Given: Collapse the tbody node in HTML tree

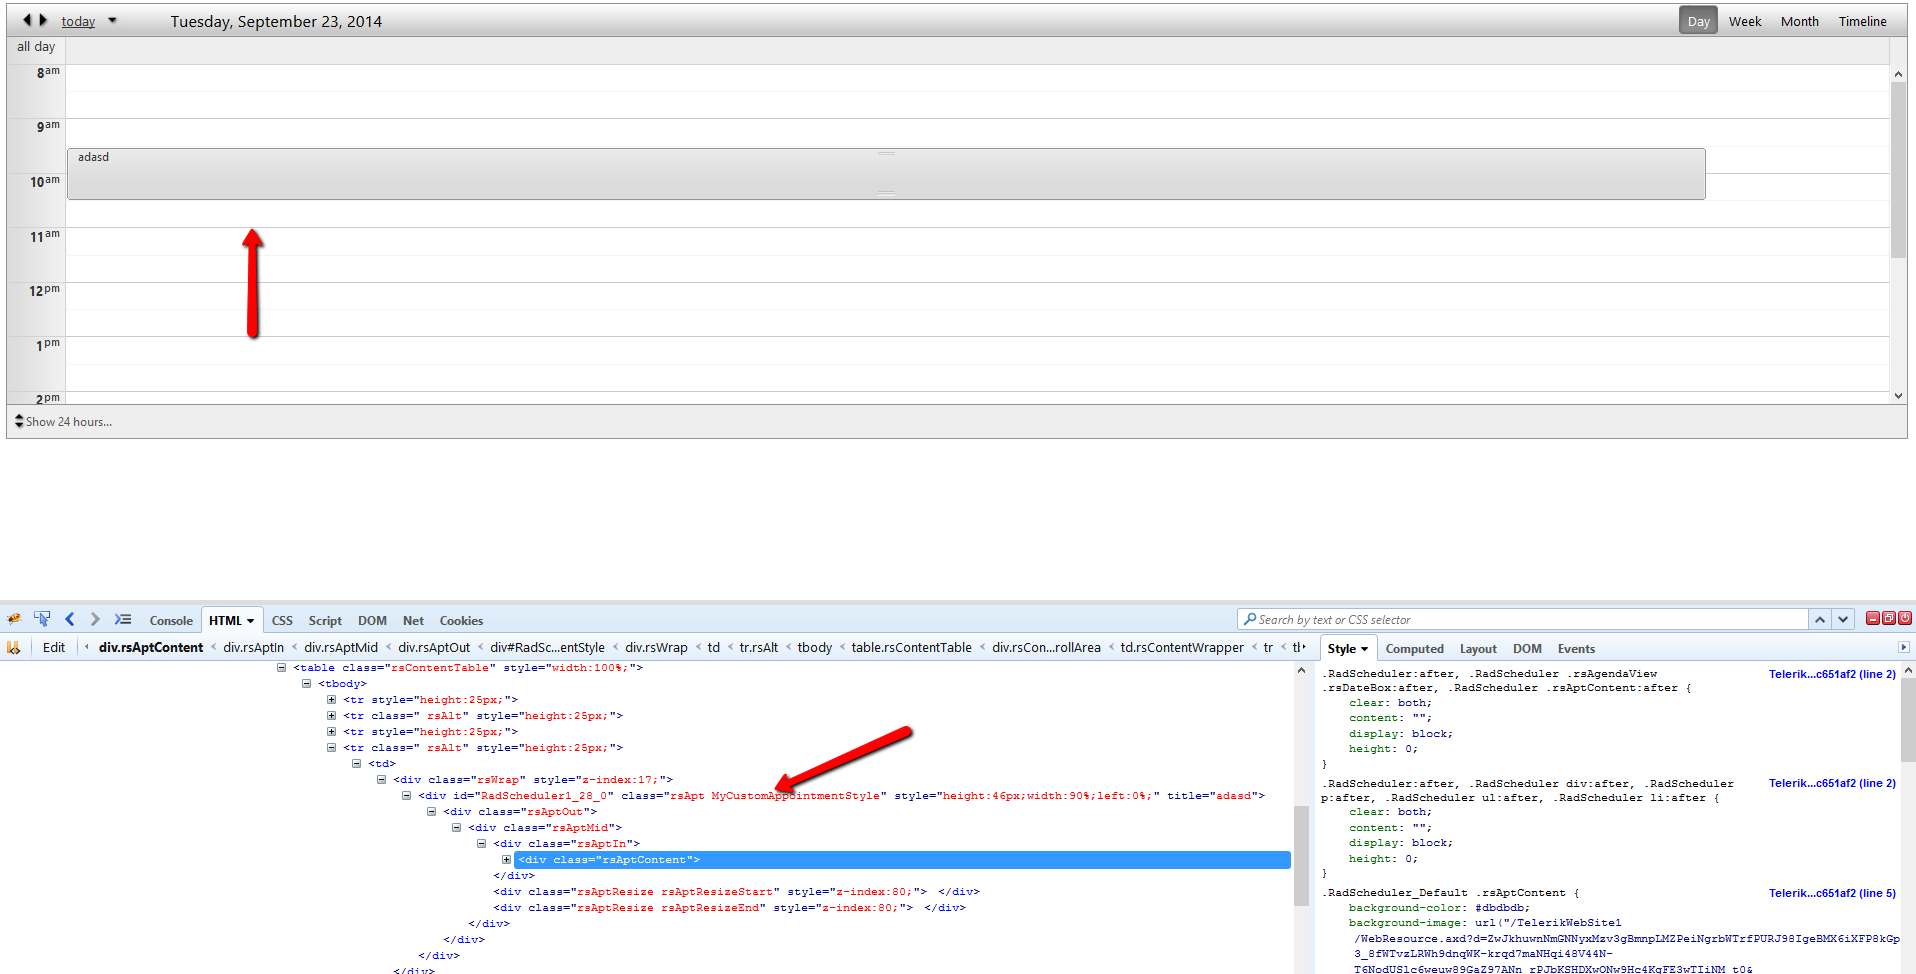Looking at the screenshot, I should click(x=306, y=684).
